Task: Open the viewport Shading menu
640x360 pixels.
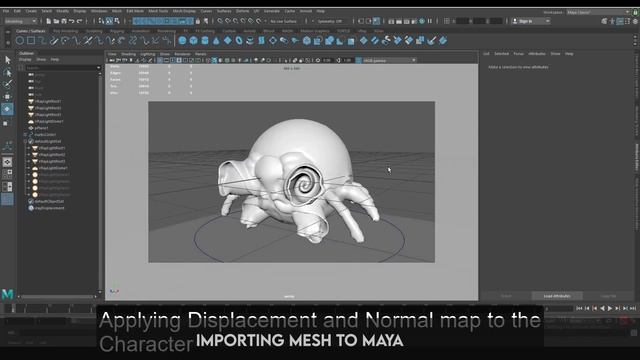Action: [x=128, y=54]
